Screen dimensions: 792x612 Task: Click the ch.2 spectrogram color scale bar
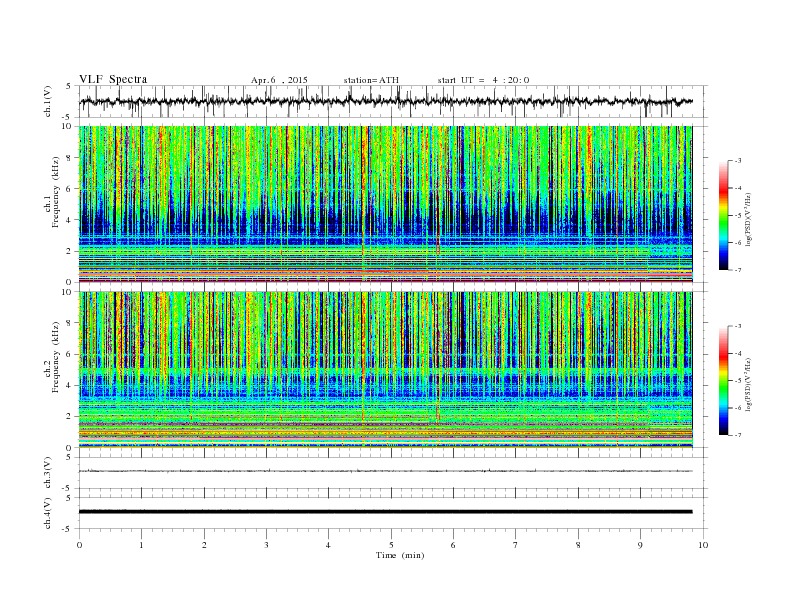click(723, 381)
